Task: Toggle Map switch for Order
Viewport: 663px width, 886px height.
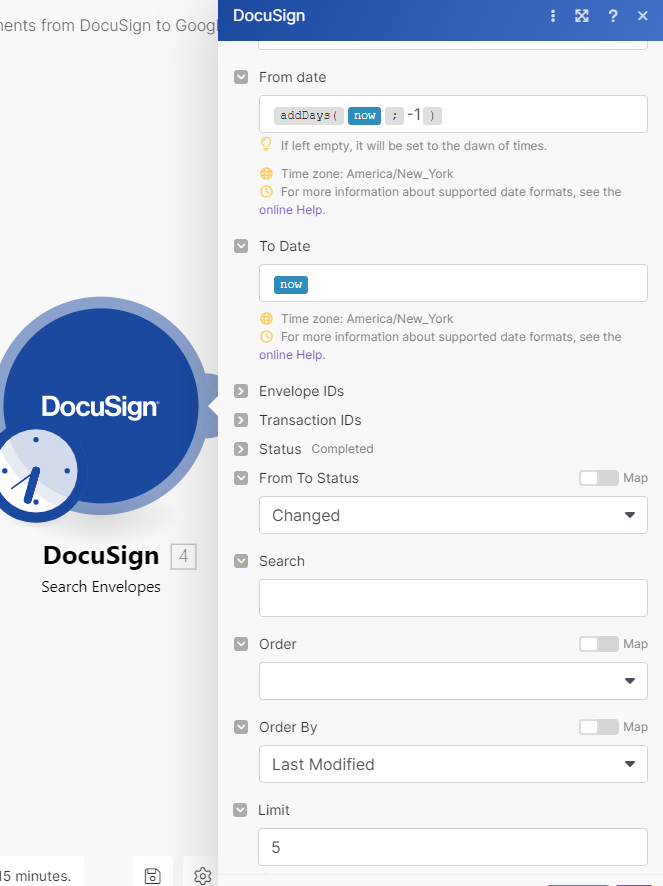Action: click(x=599, y=644)
